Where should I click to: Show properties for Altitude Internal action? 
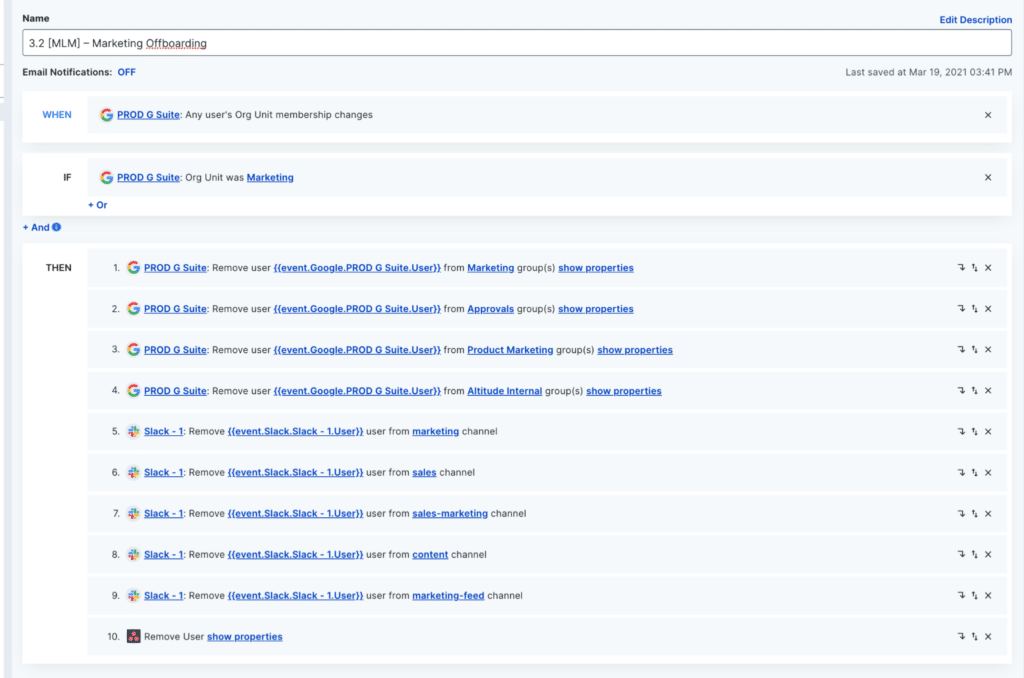tap(624, 391)
